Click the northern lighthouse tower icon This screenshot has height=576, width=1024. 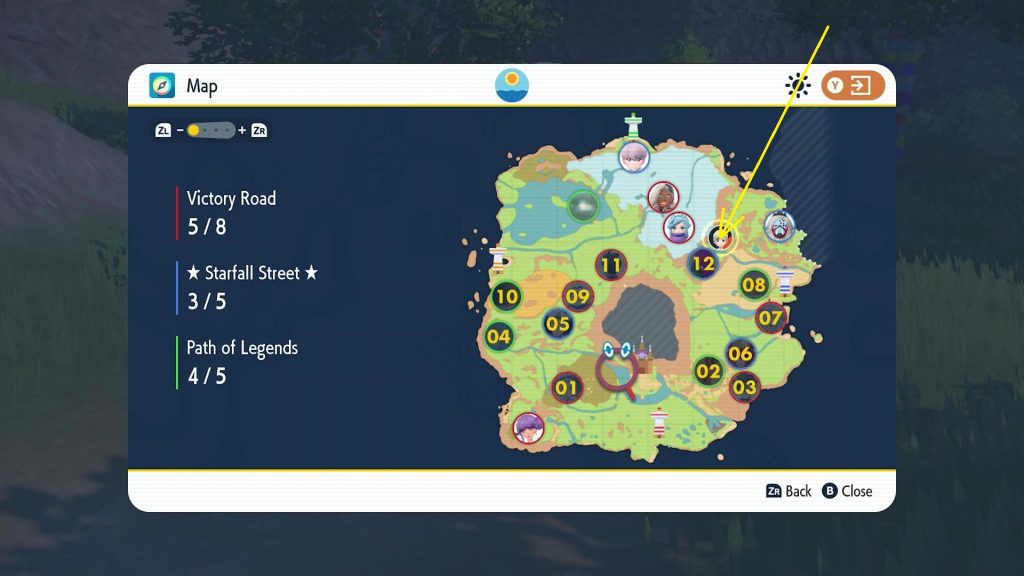633,125
